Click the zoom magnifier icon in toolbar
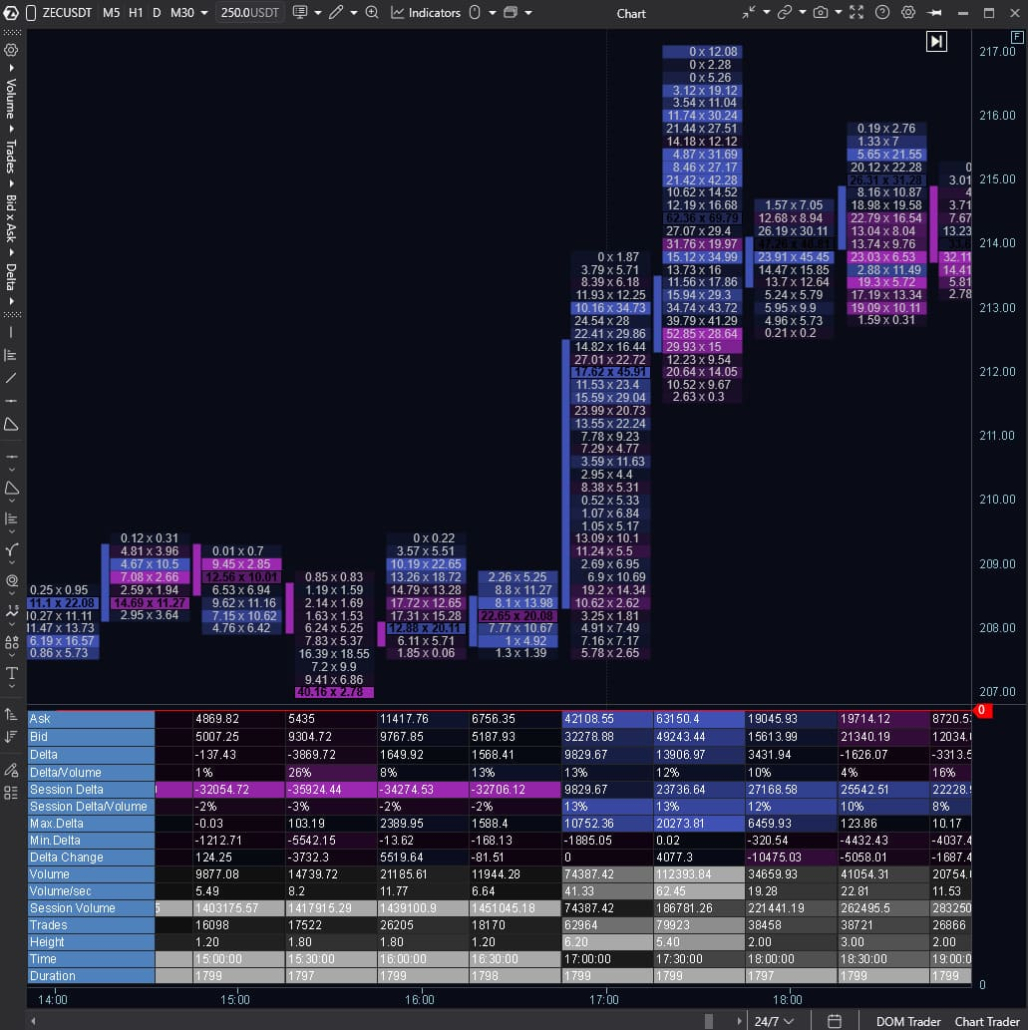The image size is (1028, 1030). [x=372, y=13]
